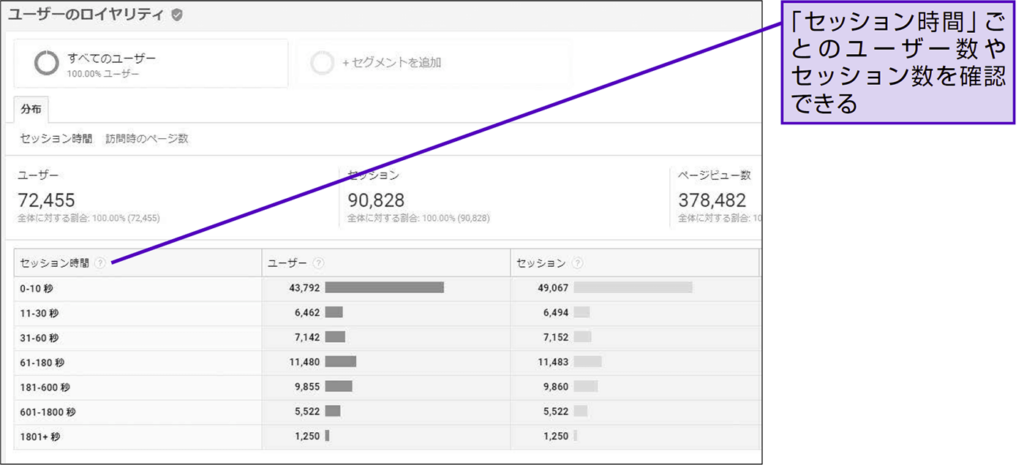Click the セッション時間 column header text
The height and width of the screenshot is (465, 1024).
pos(55,263)
